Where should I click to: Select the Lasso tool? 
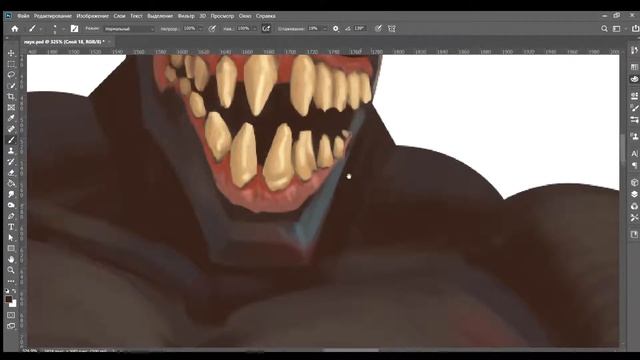click(11, 75)
